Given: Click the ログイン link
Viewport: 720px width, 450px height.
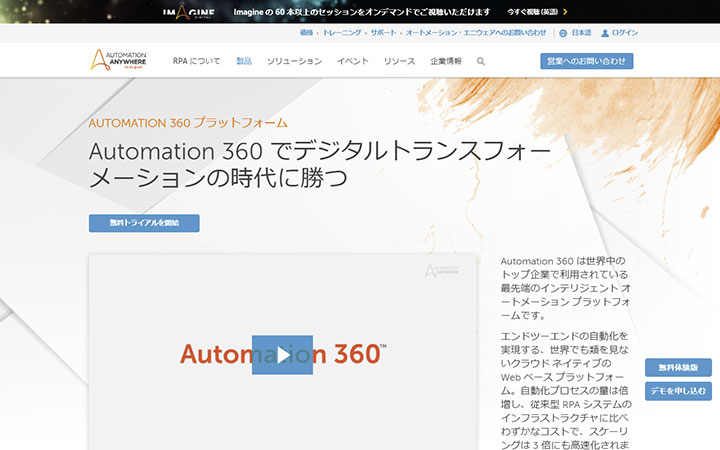Looking at the screenshot, I should [x=625, y=33].
